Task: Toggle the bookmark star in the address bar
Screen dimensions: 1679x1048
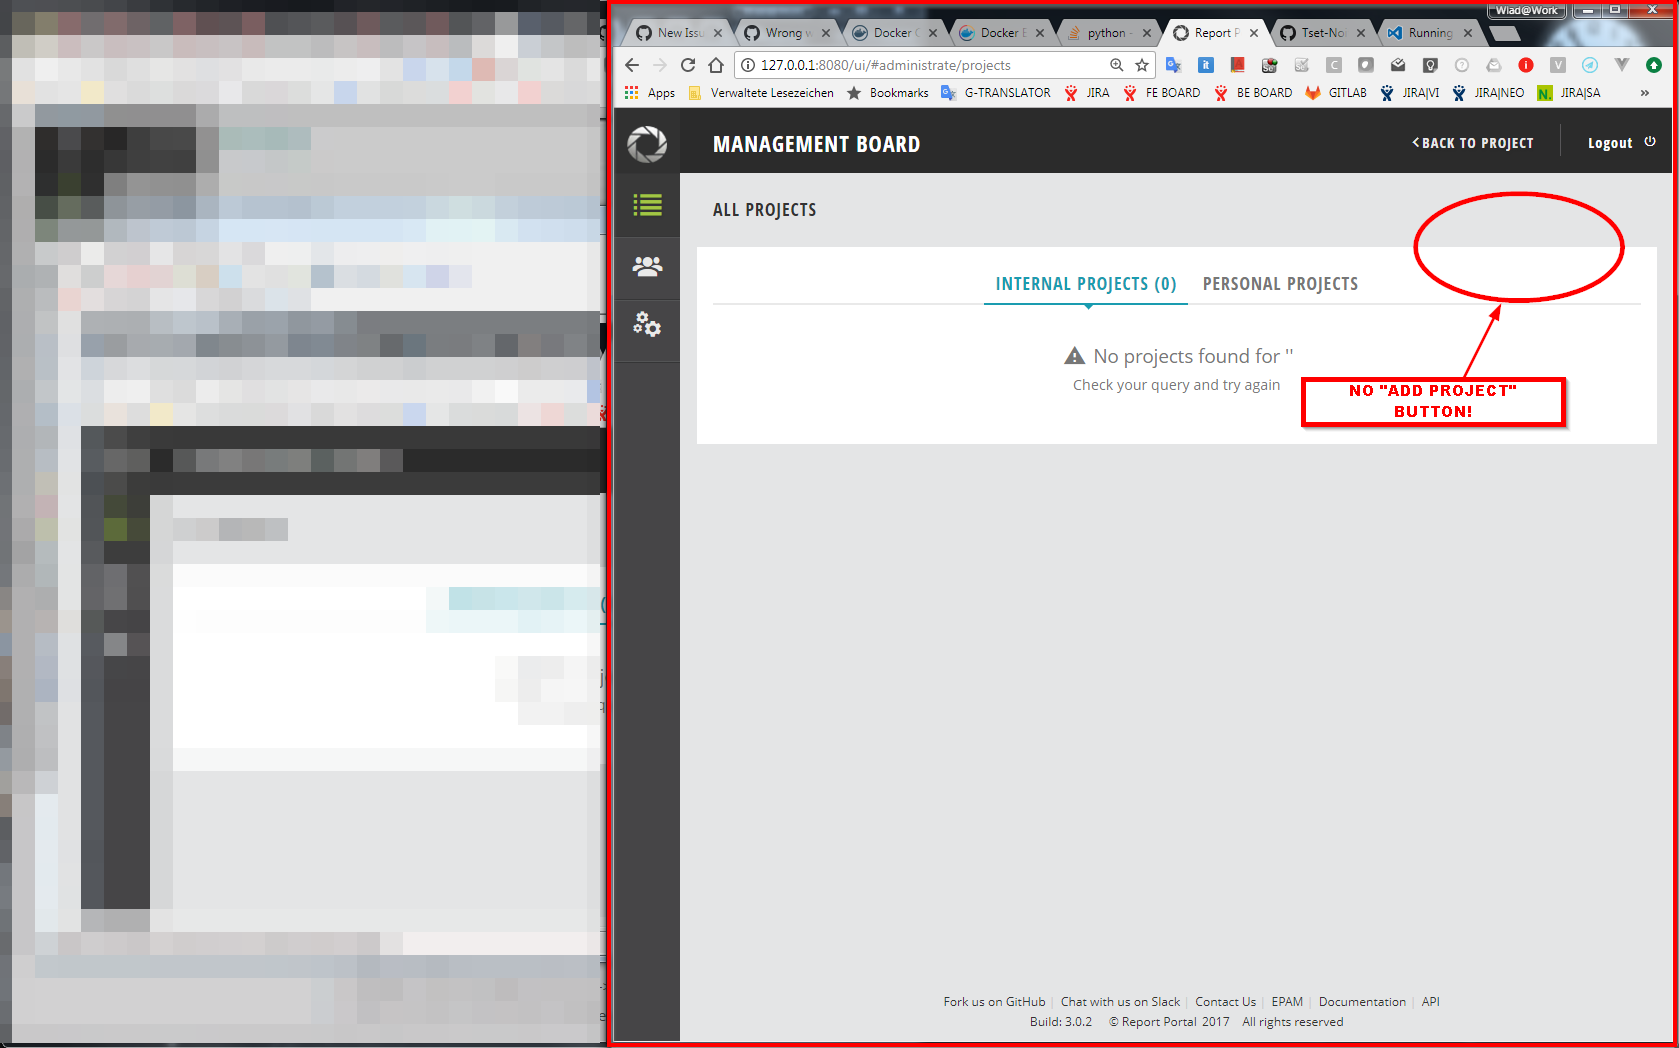Action: coord(1142,65)
